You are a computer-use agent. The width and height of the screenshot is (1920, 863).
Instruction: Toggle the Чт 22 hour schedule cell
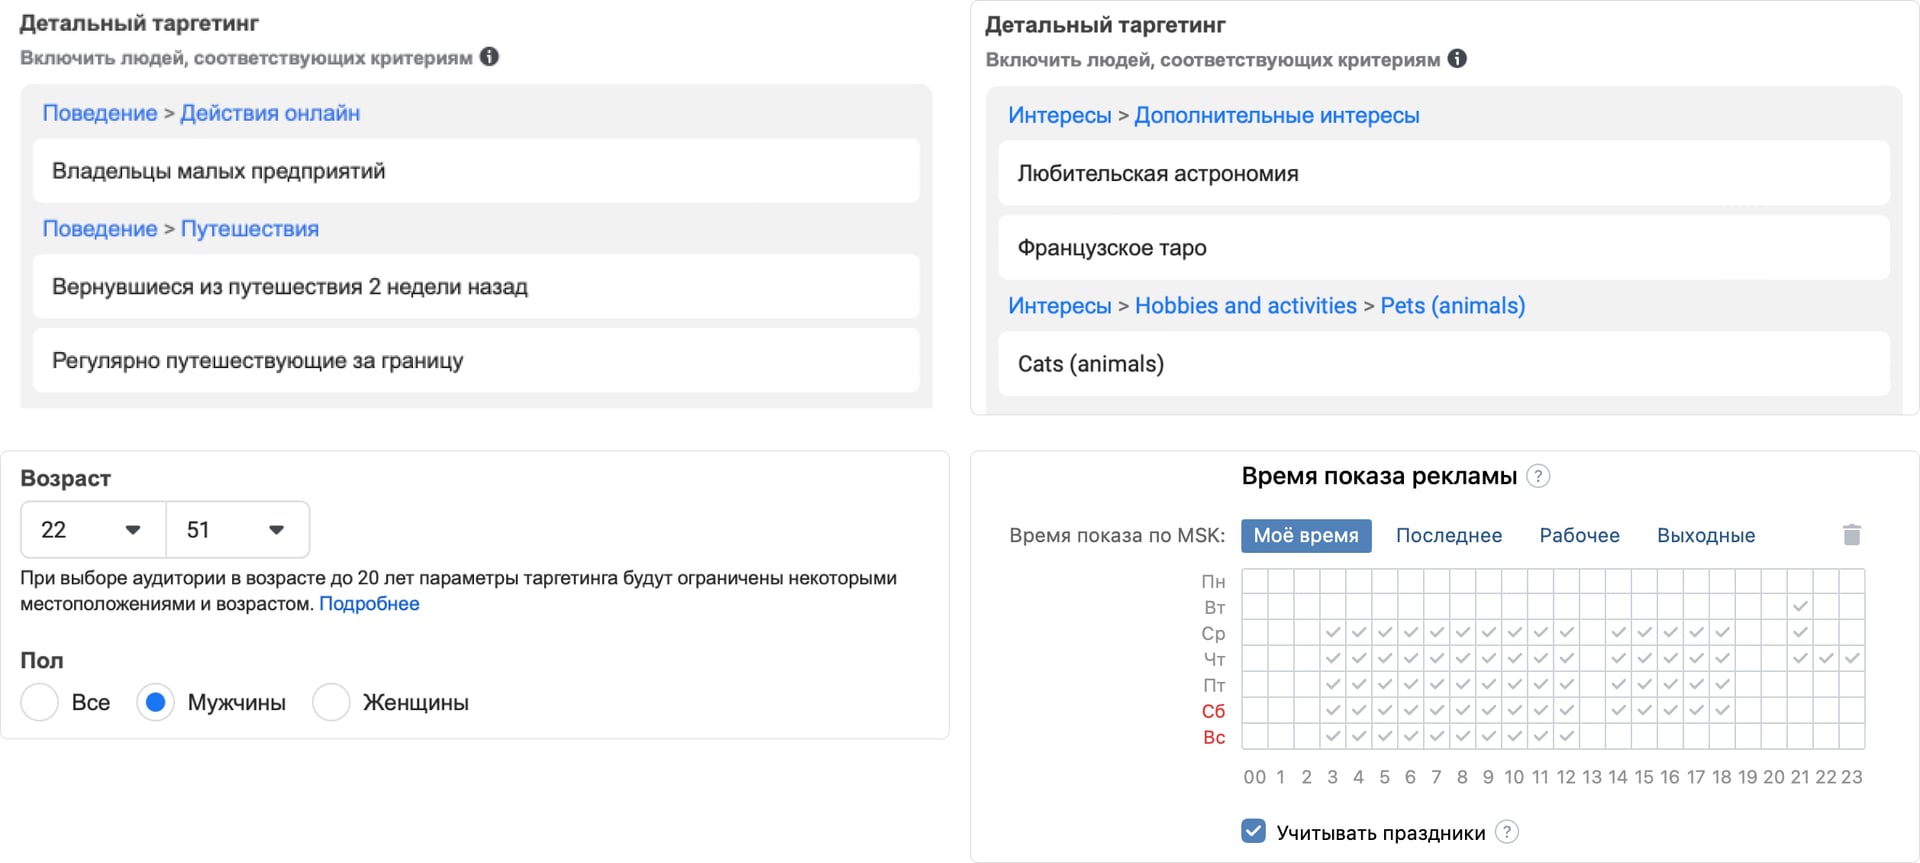pyautogui.click(x=1826, y=659)
